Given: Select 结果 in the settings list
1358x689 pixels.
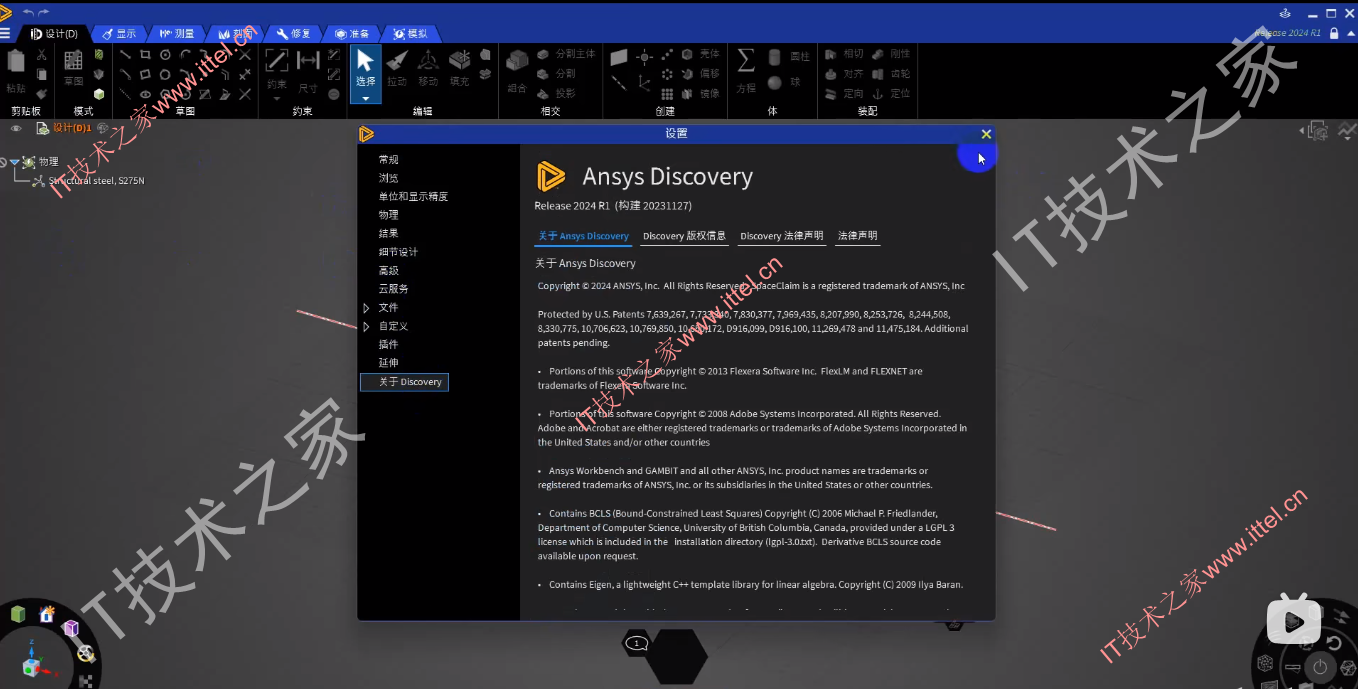Looking at the screenshot, I should coord(388,233).
